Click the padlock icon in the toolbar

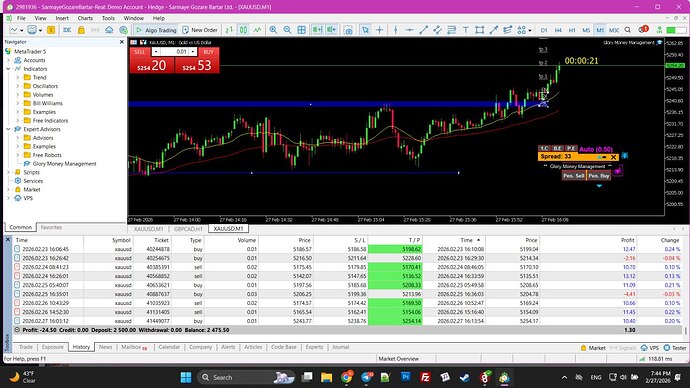(x=81, y=30)
